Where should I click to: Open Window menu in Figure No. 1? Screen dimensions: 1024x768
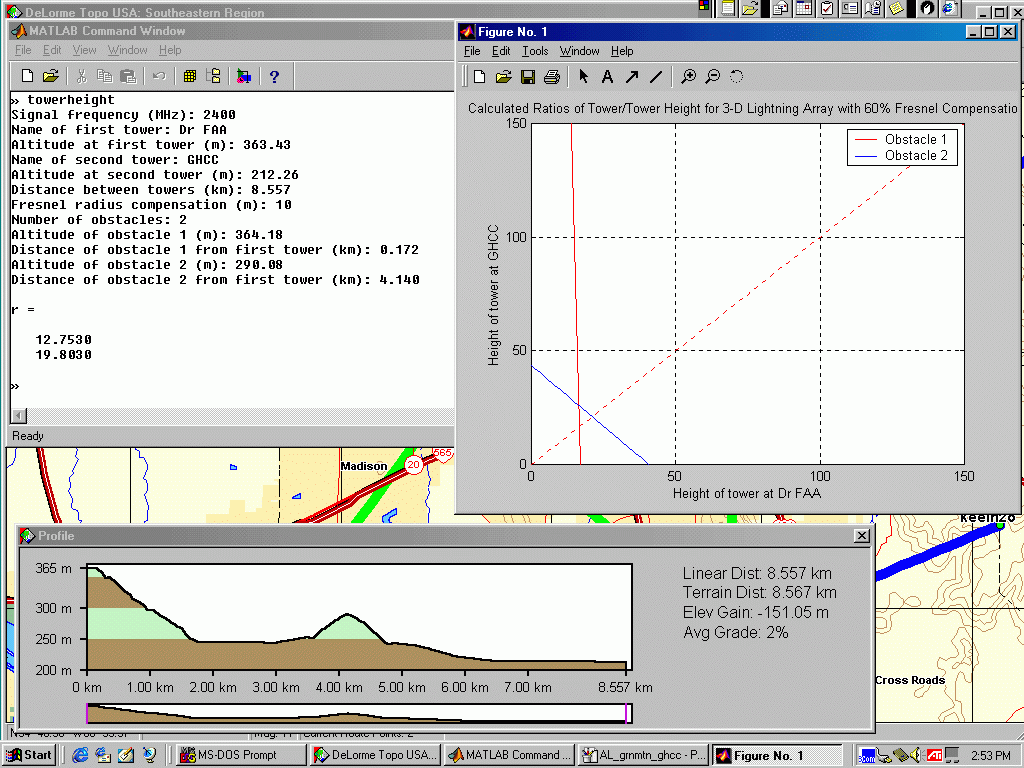click(x=579, y=51)
